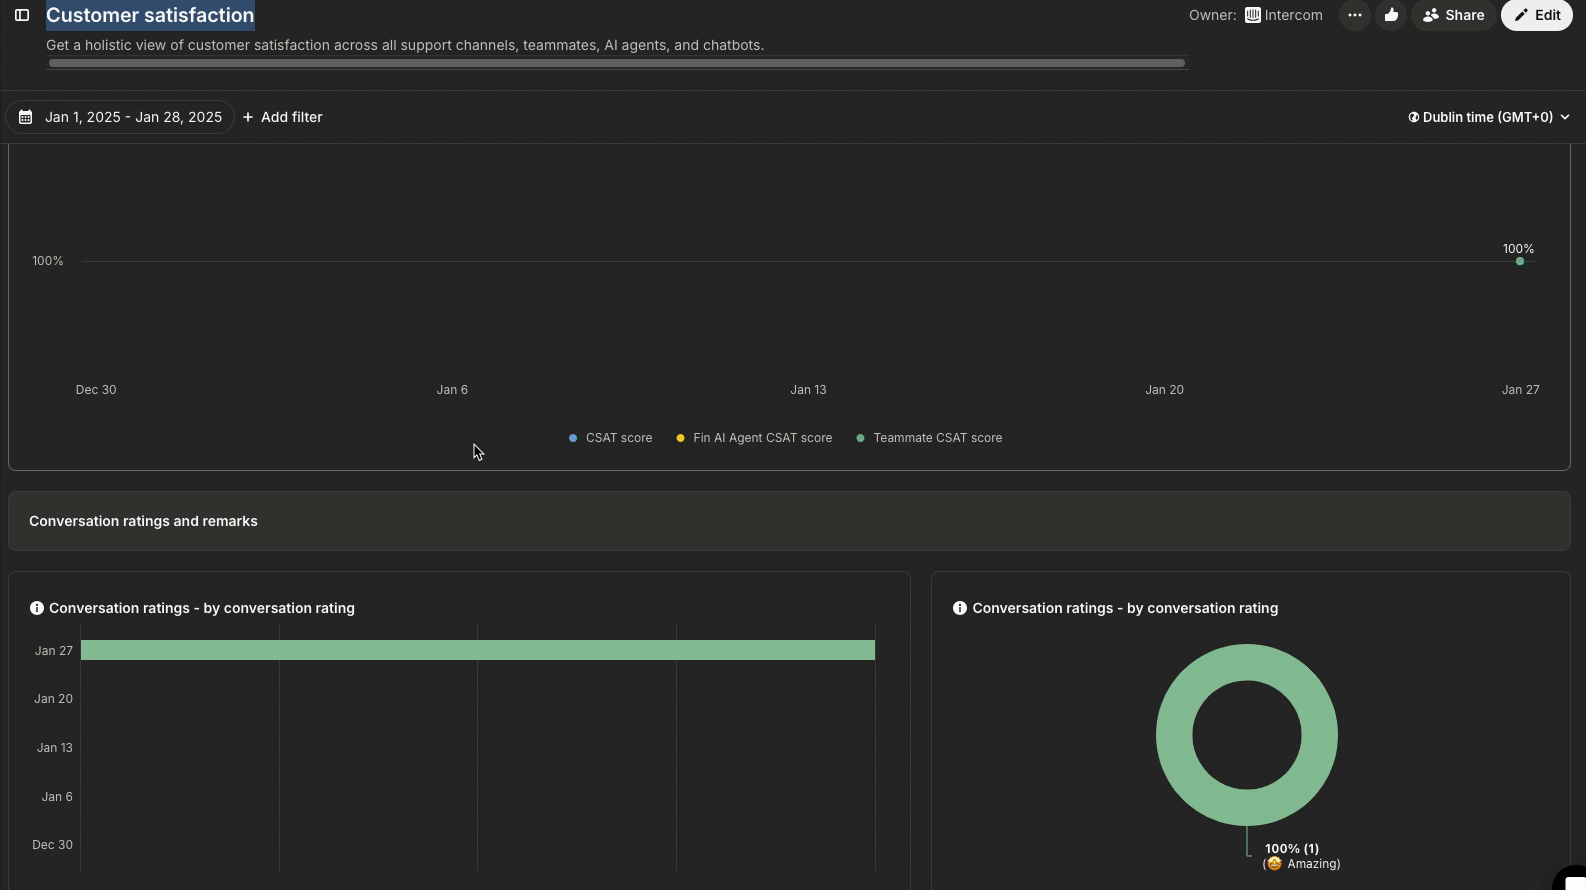The image size is (1586, 890).
Task: Click info icon on donut chart card
Action: pos(960,608)
